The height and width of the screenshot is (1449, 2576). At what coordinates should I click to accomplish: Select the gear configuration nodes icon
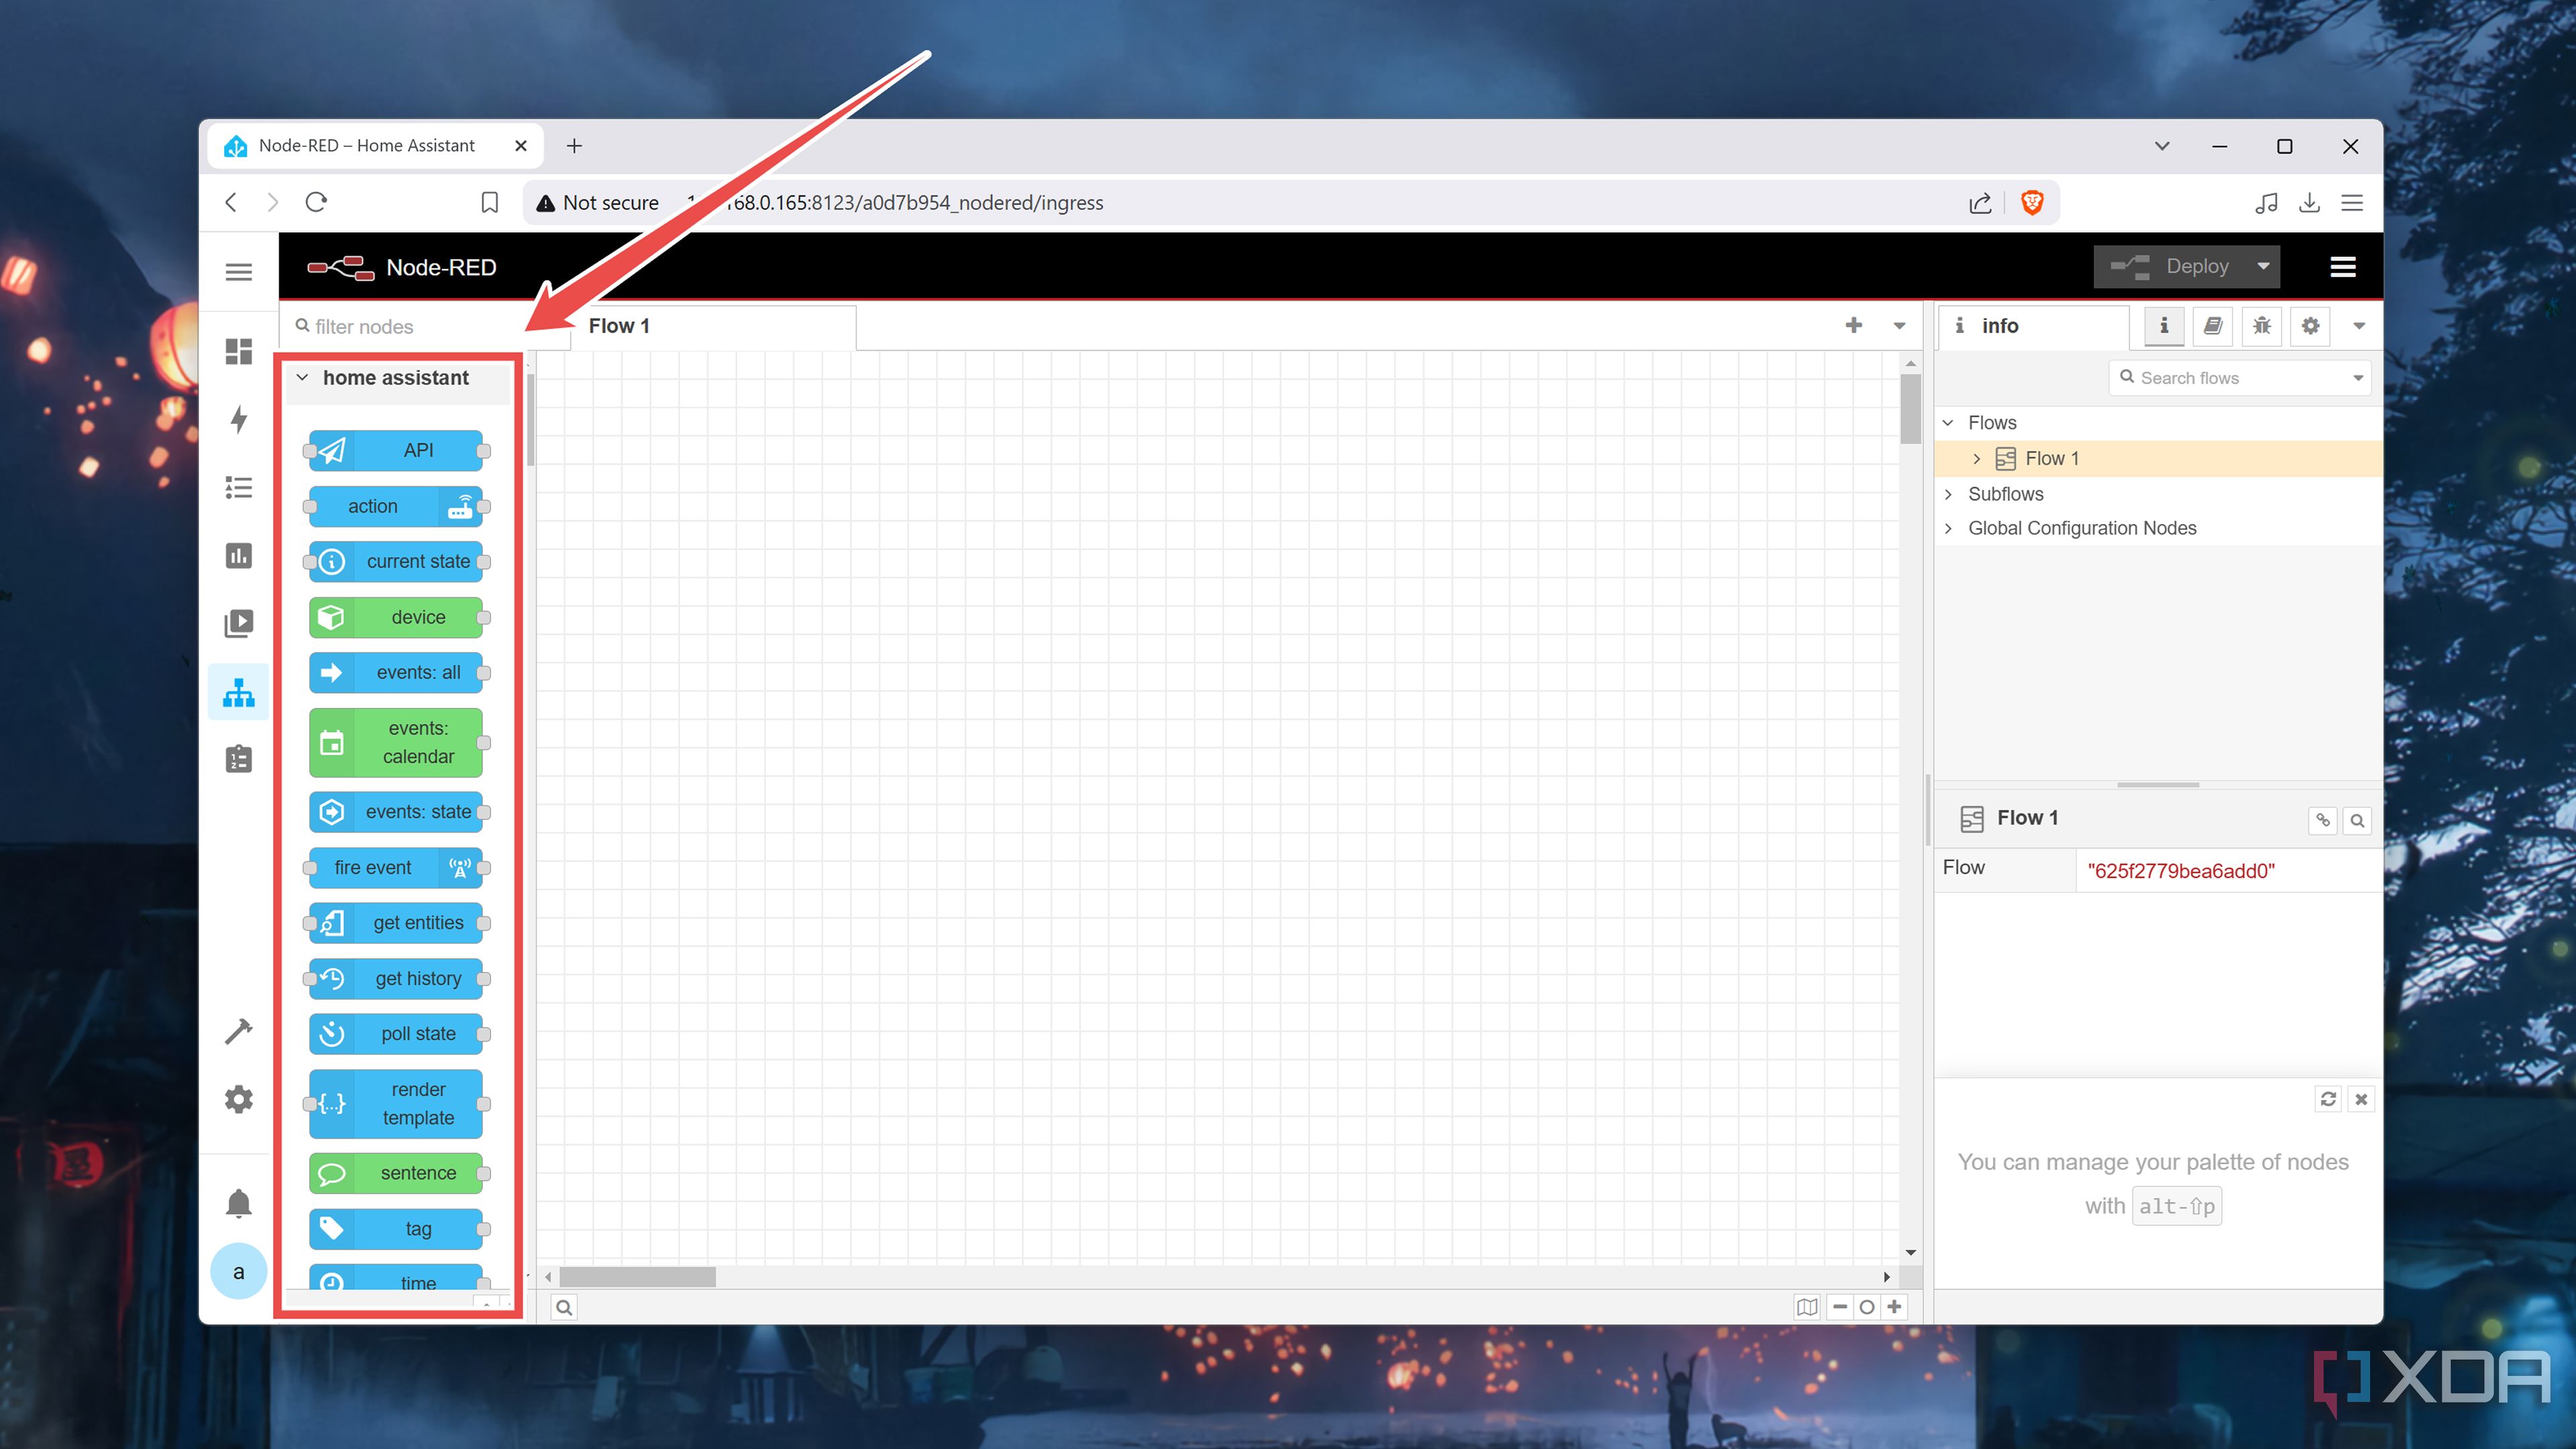pyautogui.click(x=2310, y=326)
